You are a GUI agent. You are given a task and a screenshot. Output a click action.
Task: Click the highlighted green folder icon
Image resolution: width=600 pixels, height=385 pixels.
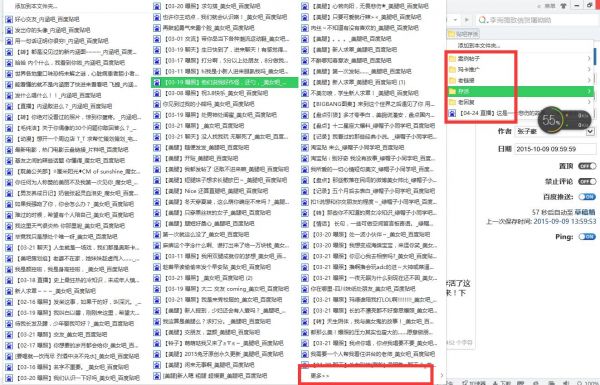pyautogui.click(x=452, y=91)
